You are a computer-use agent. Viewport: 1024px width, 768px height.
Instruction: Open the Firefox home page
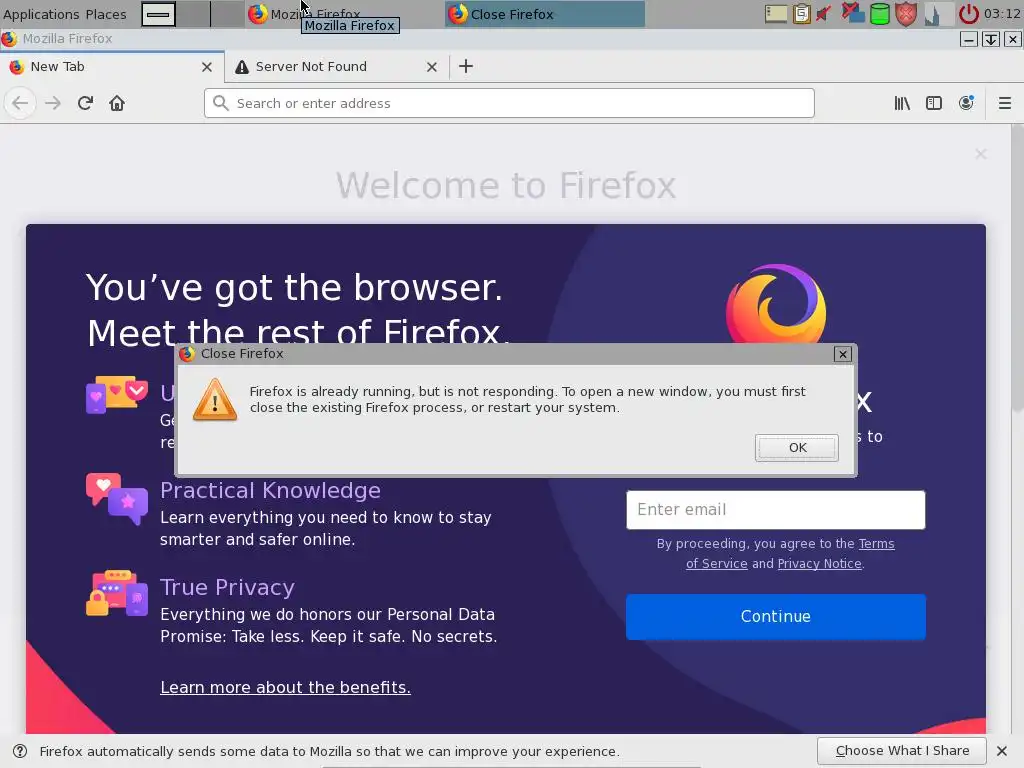[x=117, y=103]
